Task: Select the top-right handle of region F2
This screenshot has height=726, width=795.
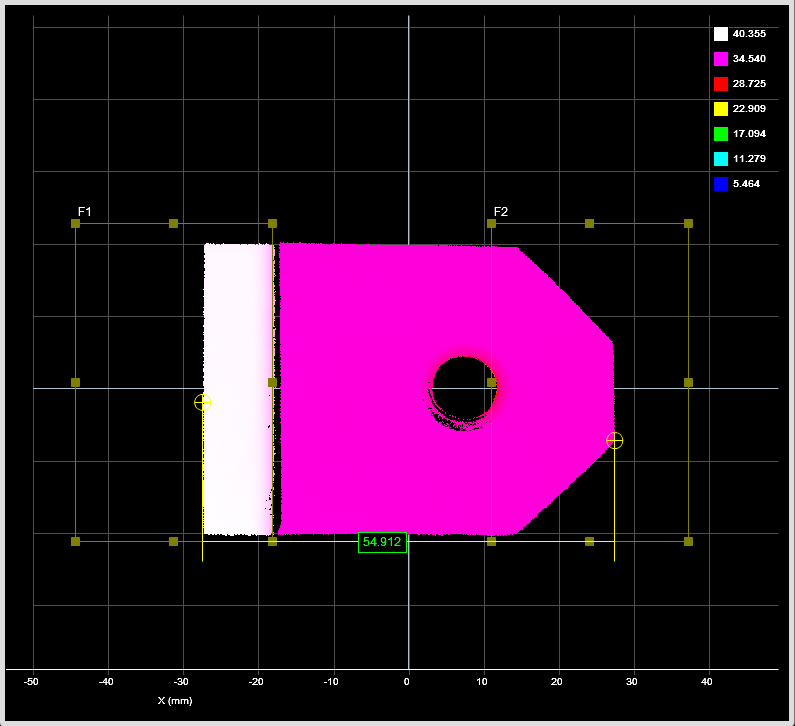Action: coord(689,224)
